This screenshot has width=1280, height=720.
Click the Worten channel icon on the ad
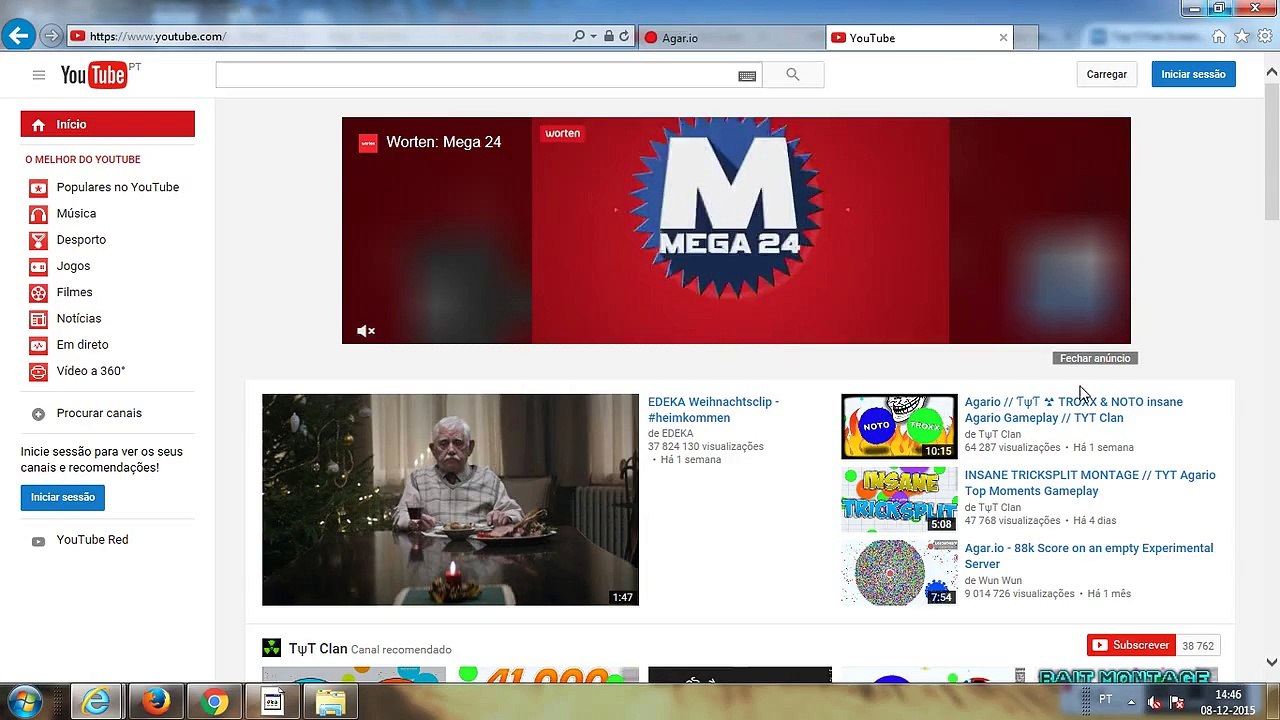point(368,143)
